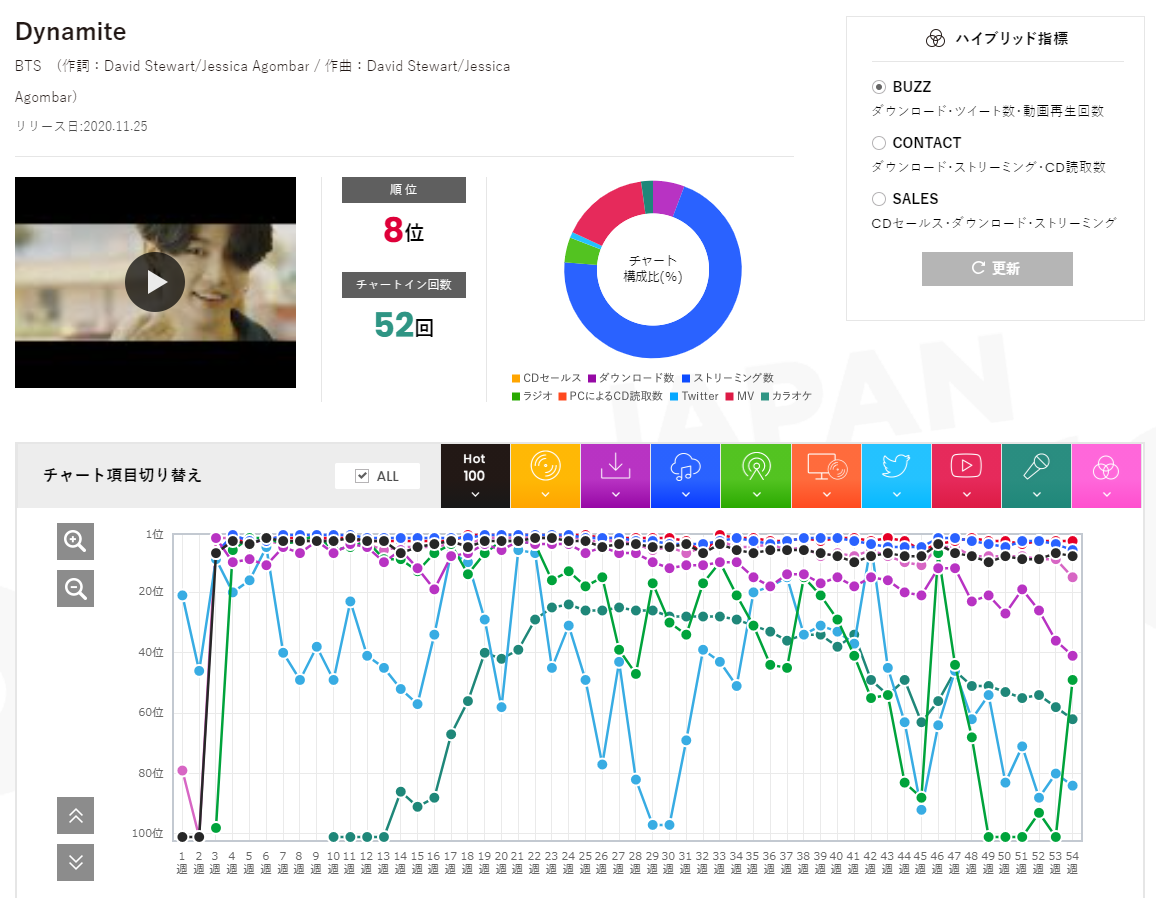Select the SALES hybrid indicator radio button
This screenshot has height=898, width=1156.
[x=879, y=199]
